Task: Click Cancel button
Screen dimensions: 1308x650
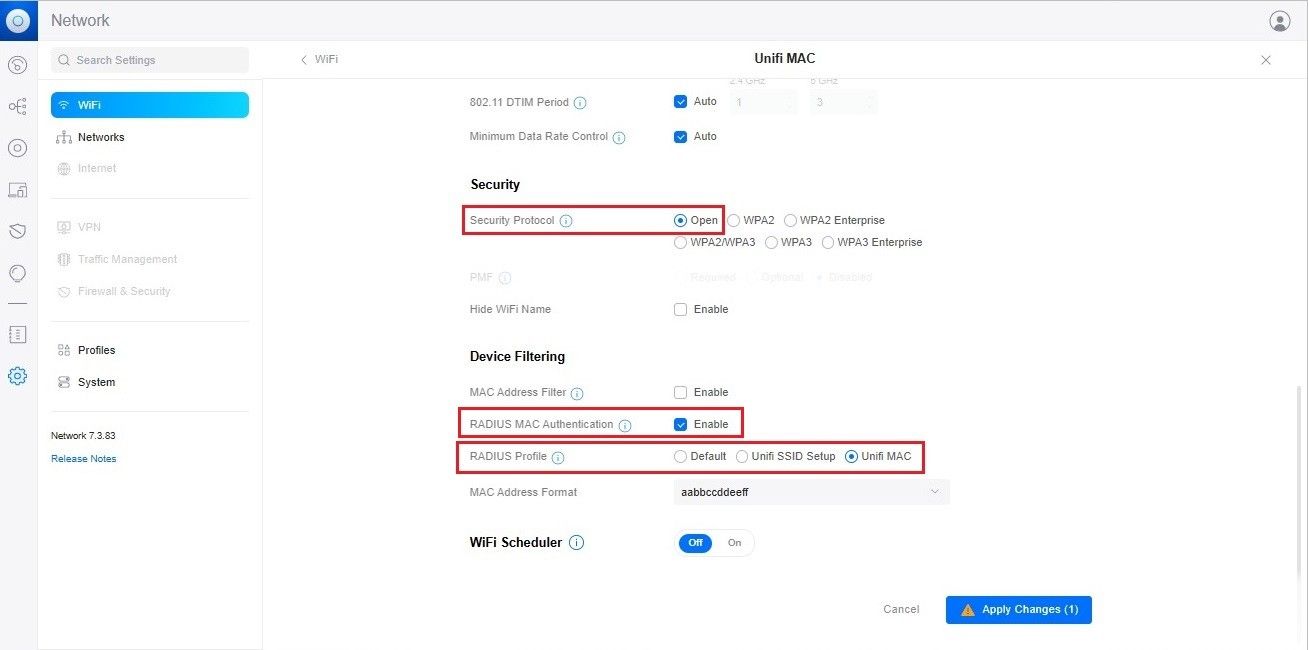Action: coord(901,609)
